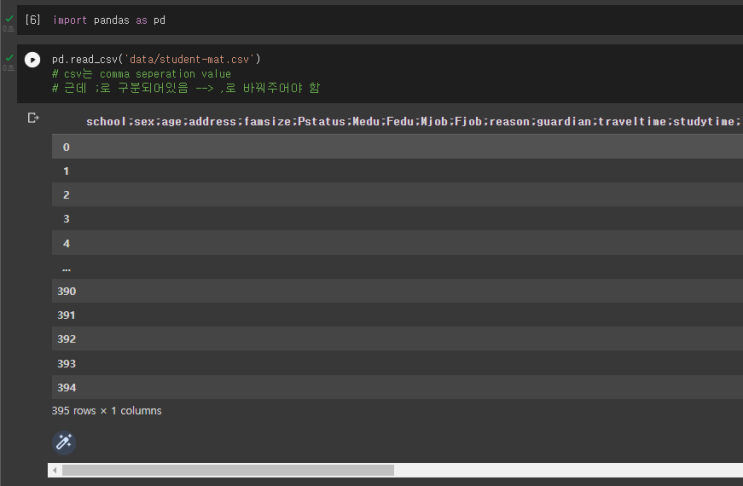Viewport: 743px width, 486px height.
Task: Click the Korean comment about semicolon separators
Action: pos(186,88)
